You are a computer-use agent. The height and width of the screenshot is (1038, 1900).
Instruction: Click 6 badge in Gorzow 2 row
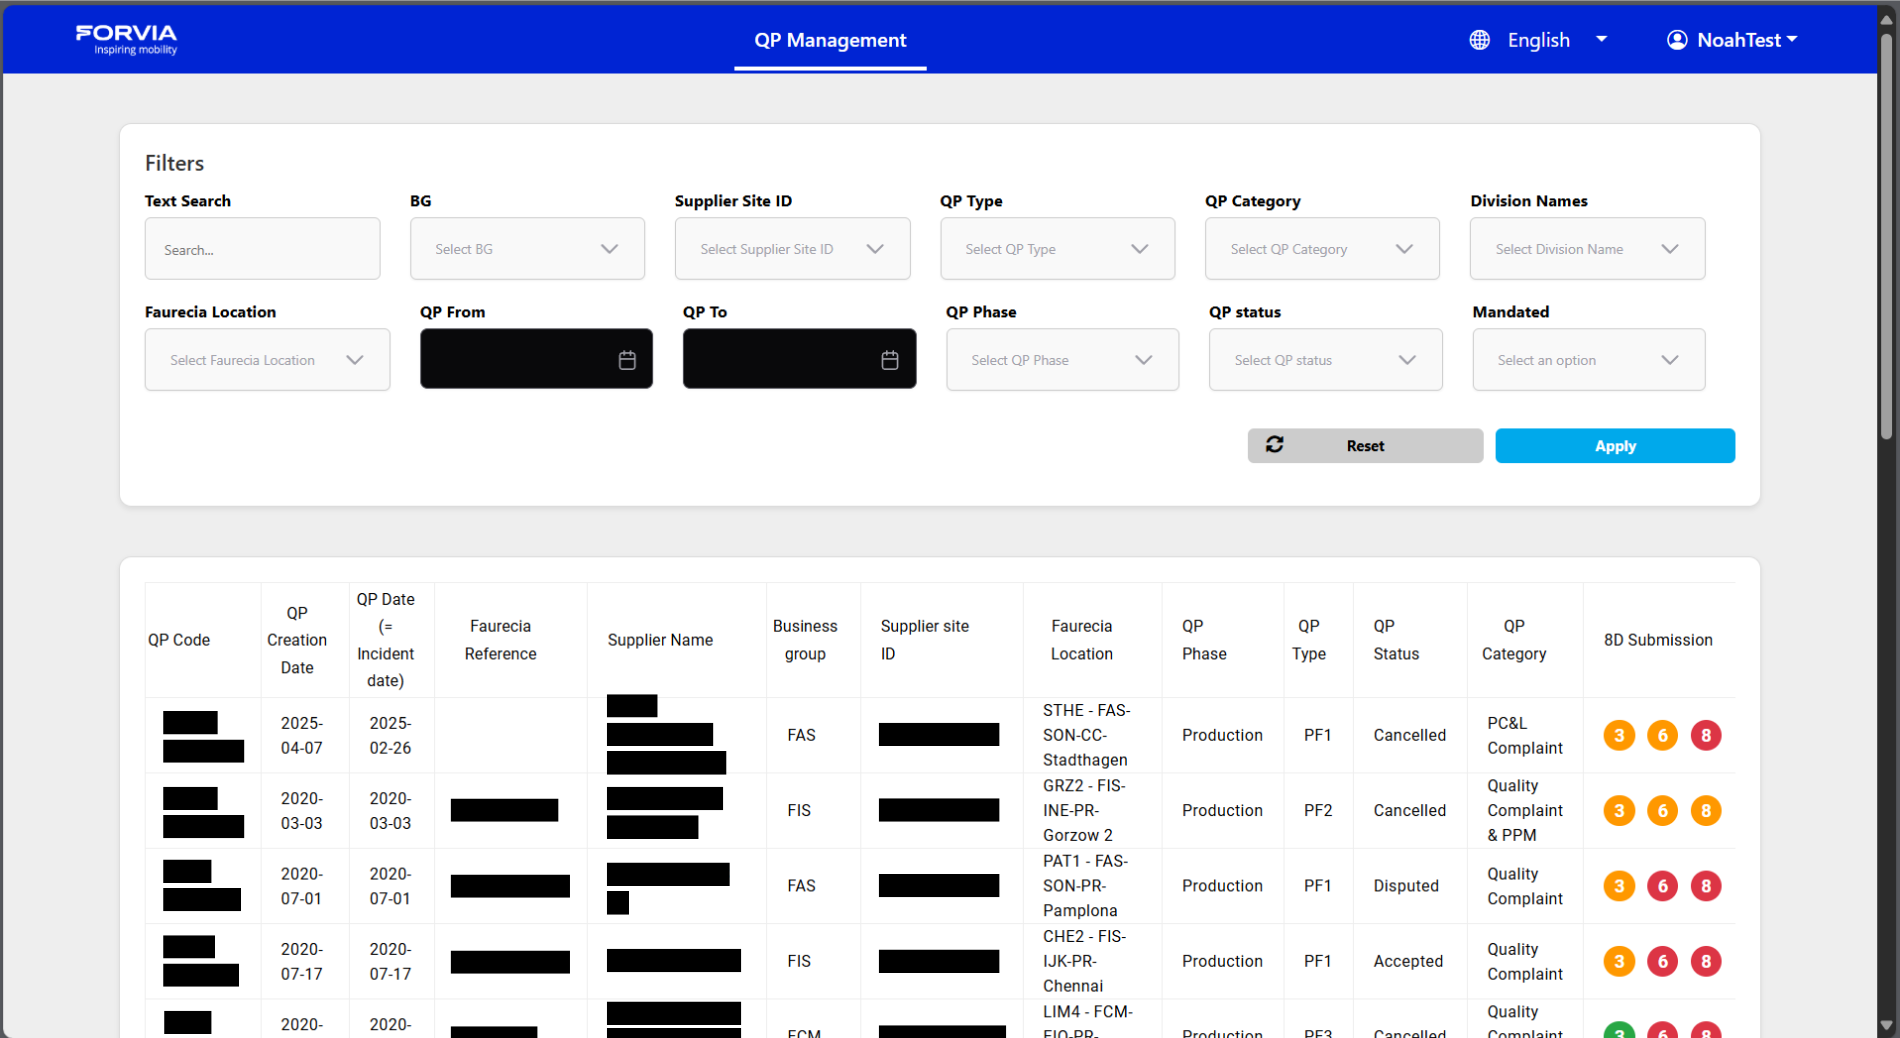[1662, 811]
